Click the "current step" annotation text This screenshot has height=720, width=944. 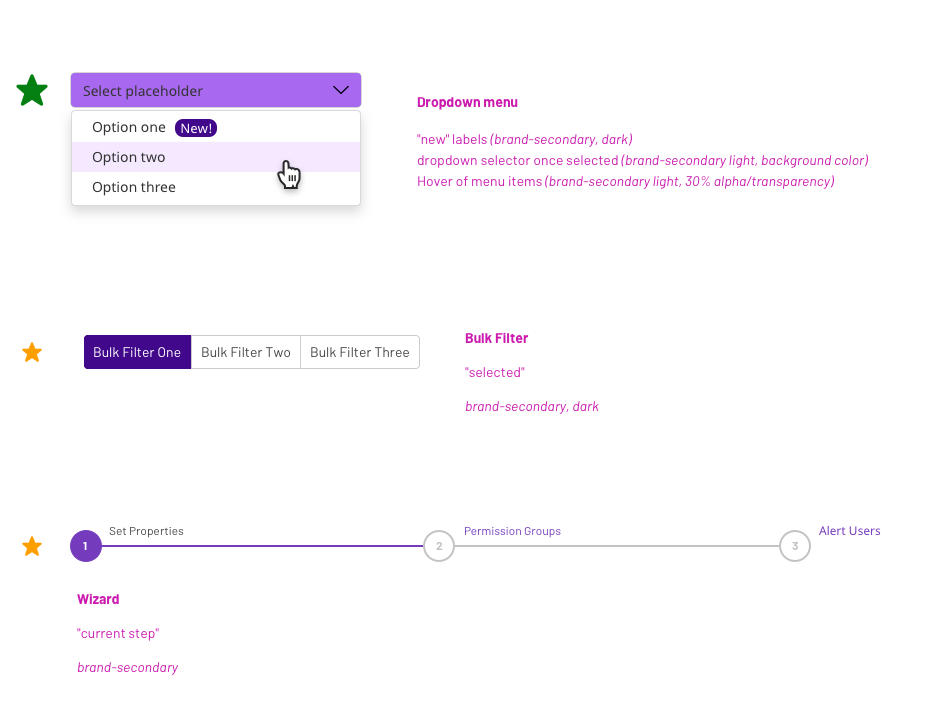(x=118, y=634)
